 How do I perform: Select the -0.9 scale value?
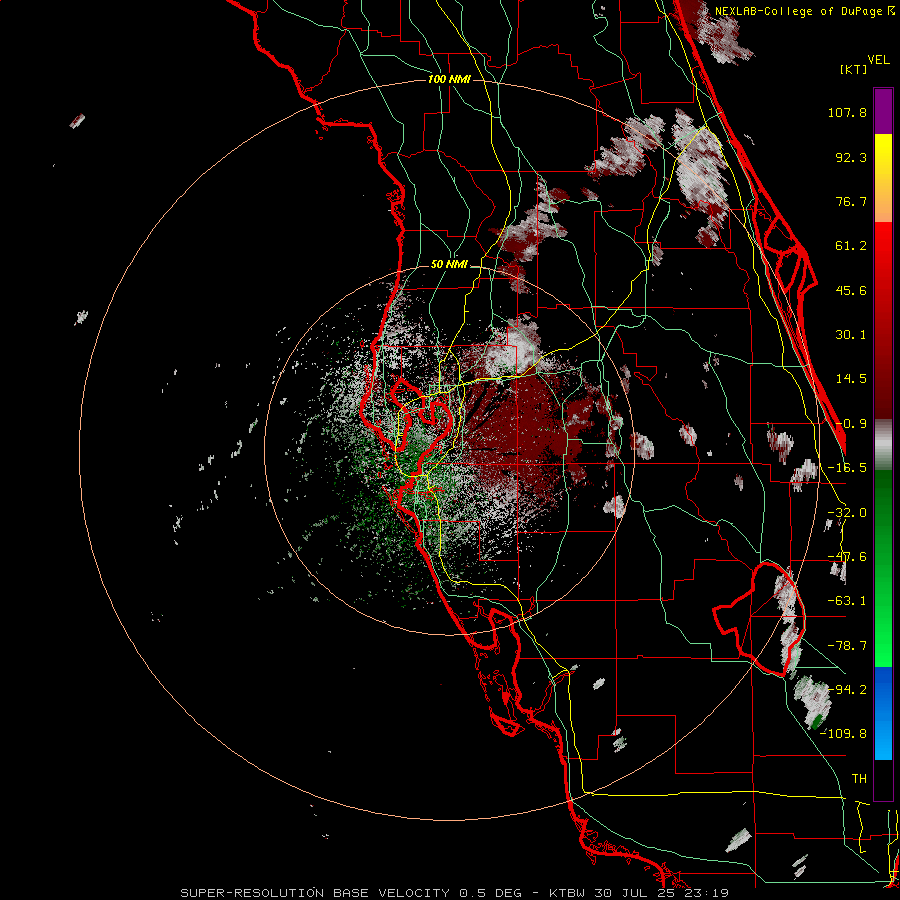tap(851, 424)
